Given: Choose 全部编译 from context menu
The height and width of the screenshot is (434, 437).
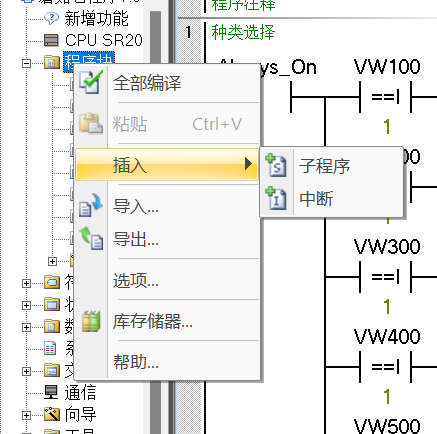Looking at the screenshot, I should (x=167, y=83).
